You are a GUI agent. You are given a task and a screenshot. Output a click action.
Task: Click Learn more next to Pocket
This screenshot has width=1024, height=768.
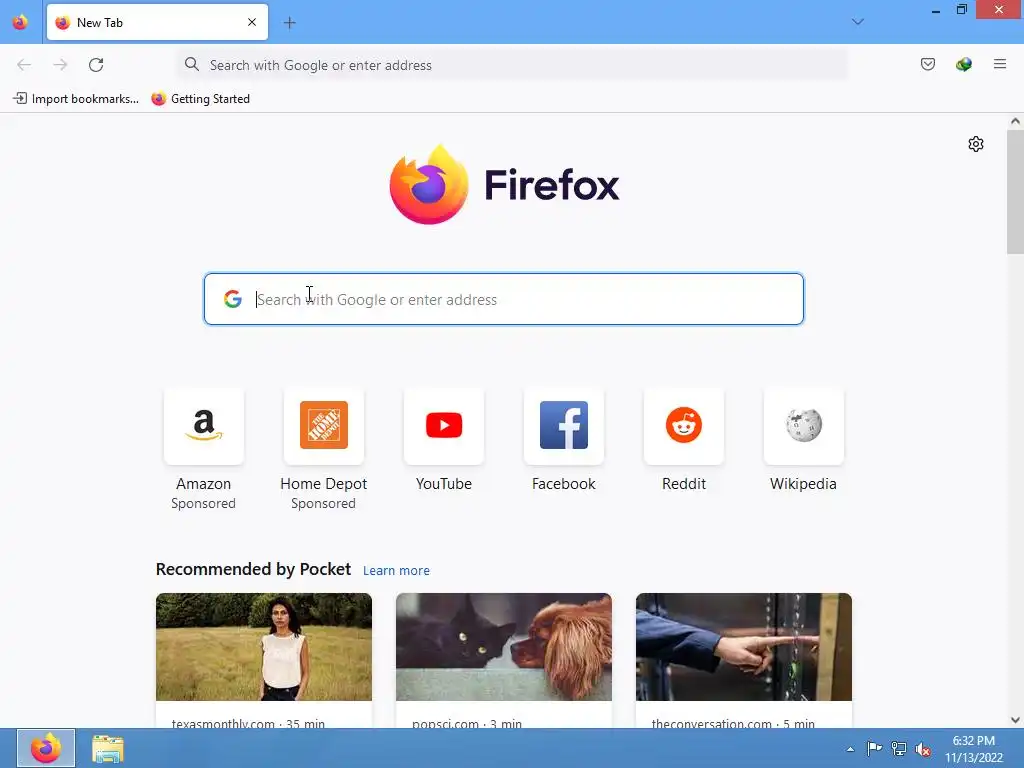396,571
